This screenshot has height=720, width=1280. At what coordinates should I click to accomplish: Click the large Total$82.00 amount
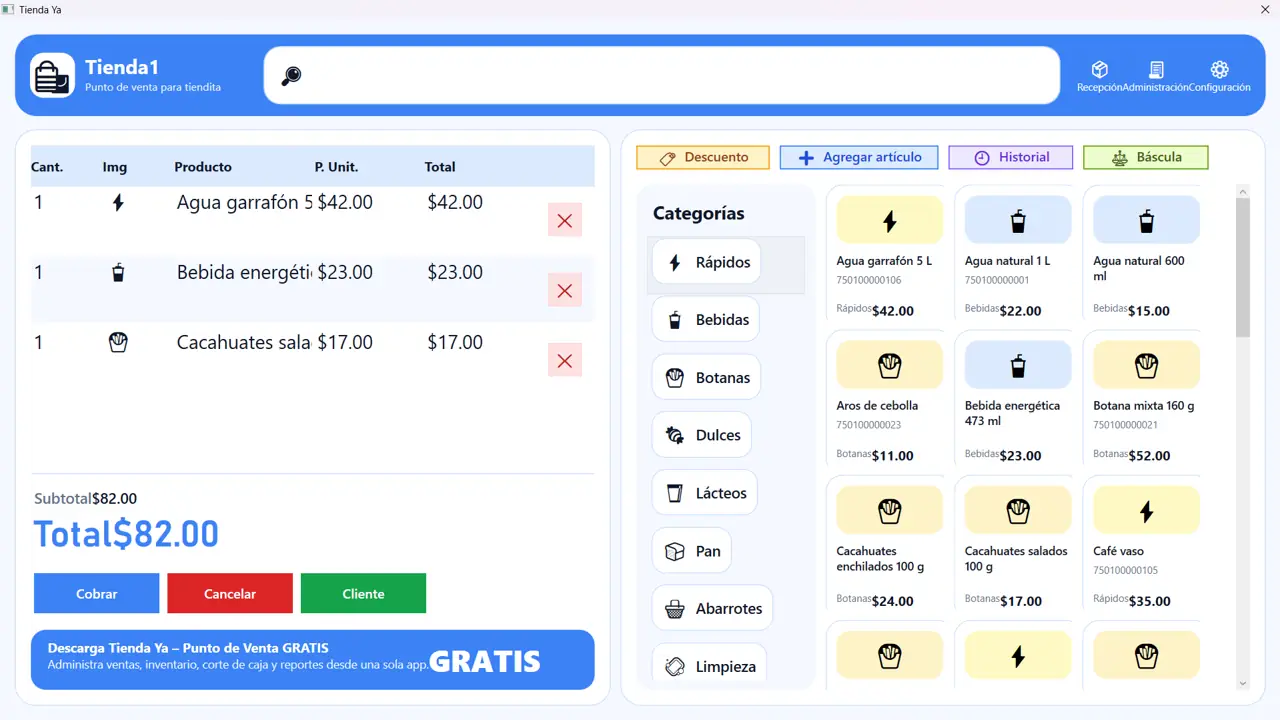[126, 534]
